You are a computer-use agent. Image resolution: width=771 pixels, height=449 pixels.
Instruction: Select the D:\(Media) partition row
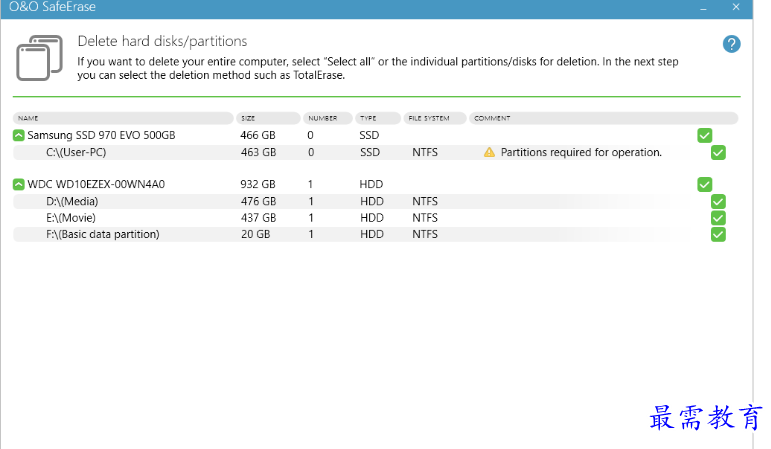click(376, 201)
